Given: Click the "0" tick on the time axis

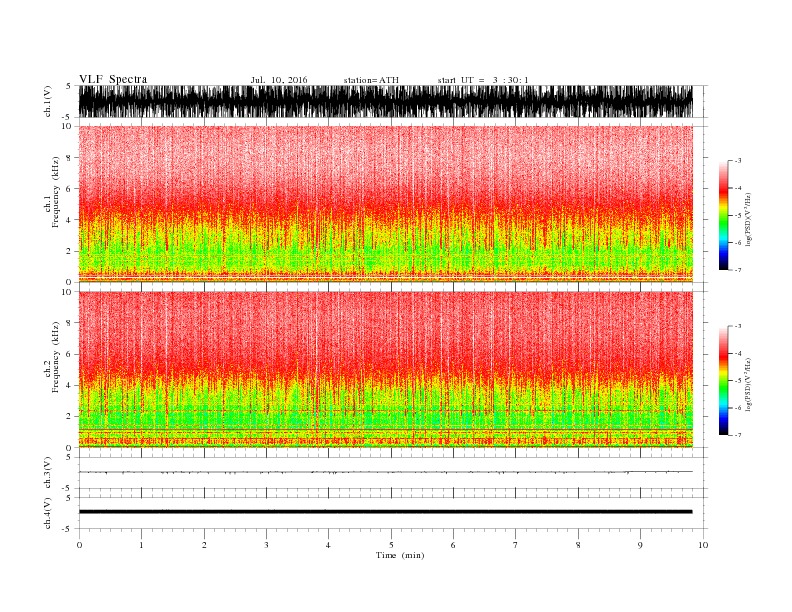Looking at the screenshot, I should [79, 545].
